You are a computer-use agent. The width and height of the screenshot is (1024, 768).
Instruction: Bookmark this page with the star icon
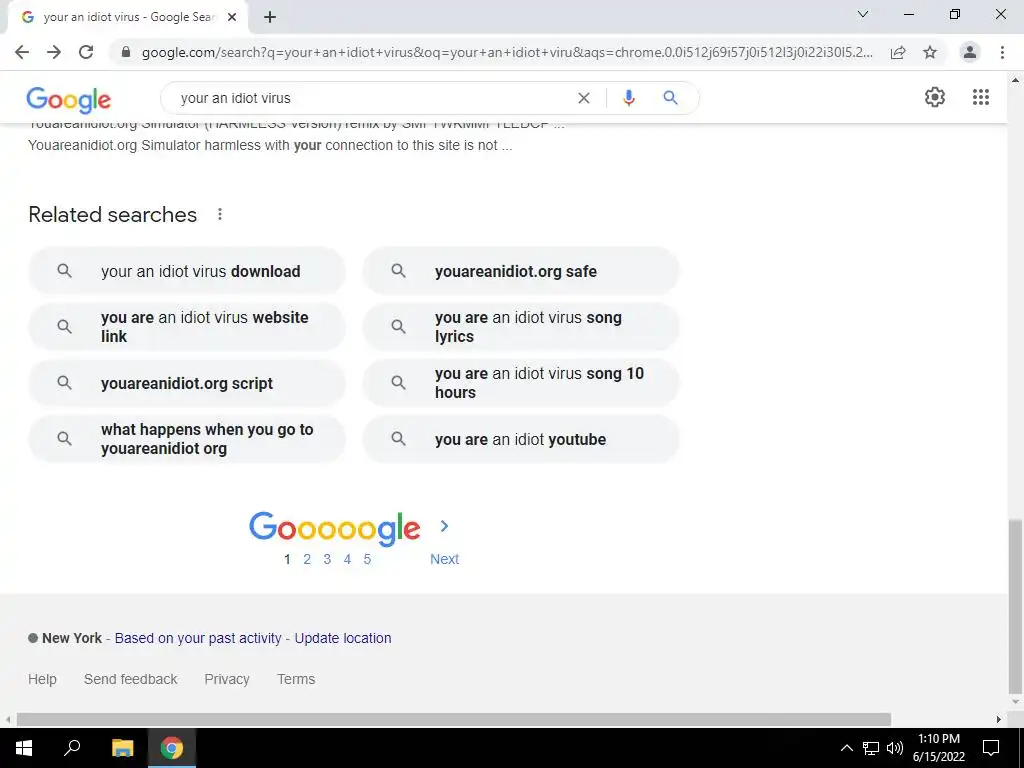930,52
